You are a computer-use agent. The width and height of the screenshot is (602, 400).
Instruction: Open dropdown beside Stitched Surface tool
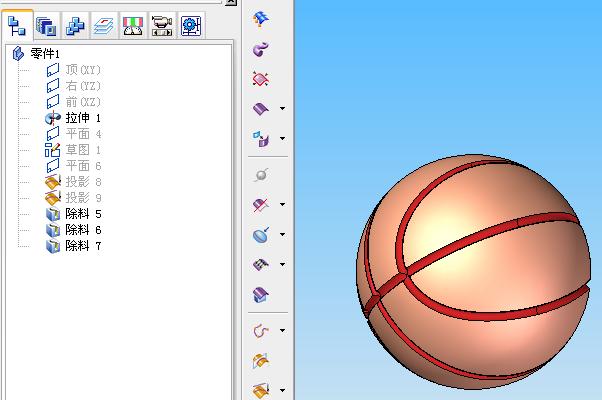[283, 264]
